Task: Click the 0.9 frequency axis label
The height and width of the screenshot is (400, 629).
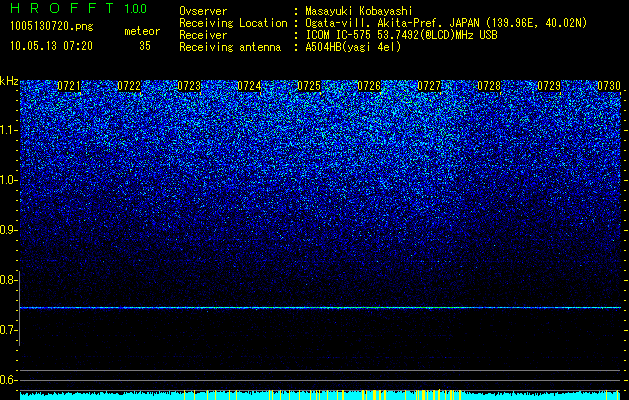Action: [x=8, y=230]
